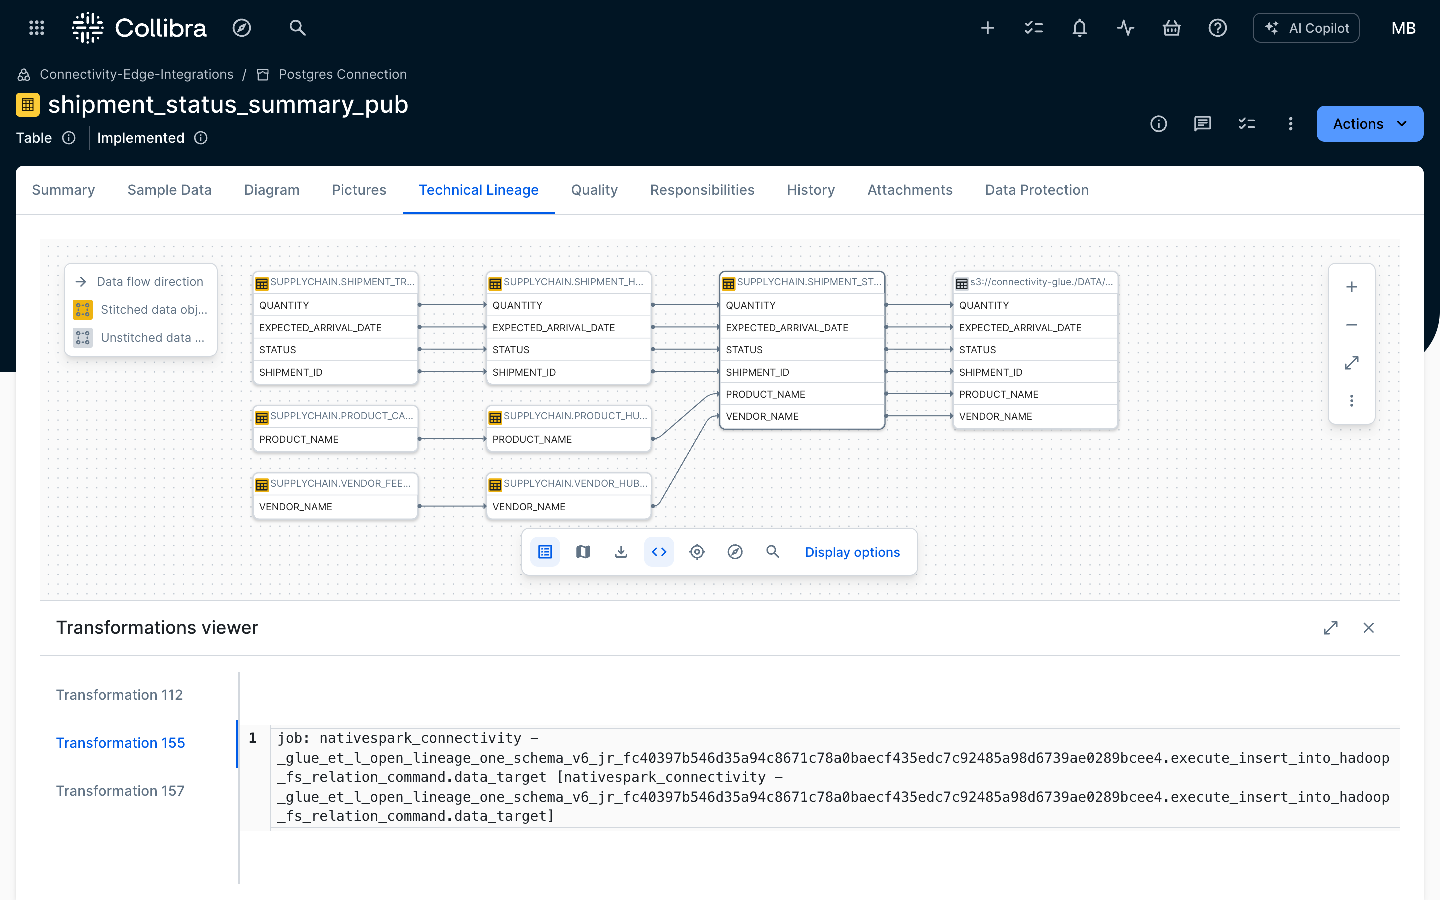Click the AI Copilot button
The image size is (1440, 900).
pos(1306,28)
